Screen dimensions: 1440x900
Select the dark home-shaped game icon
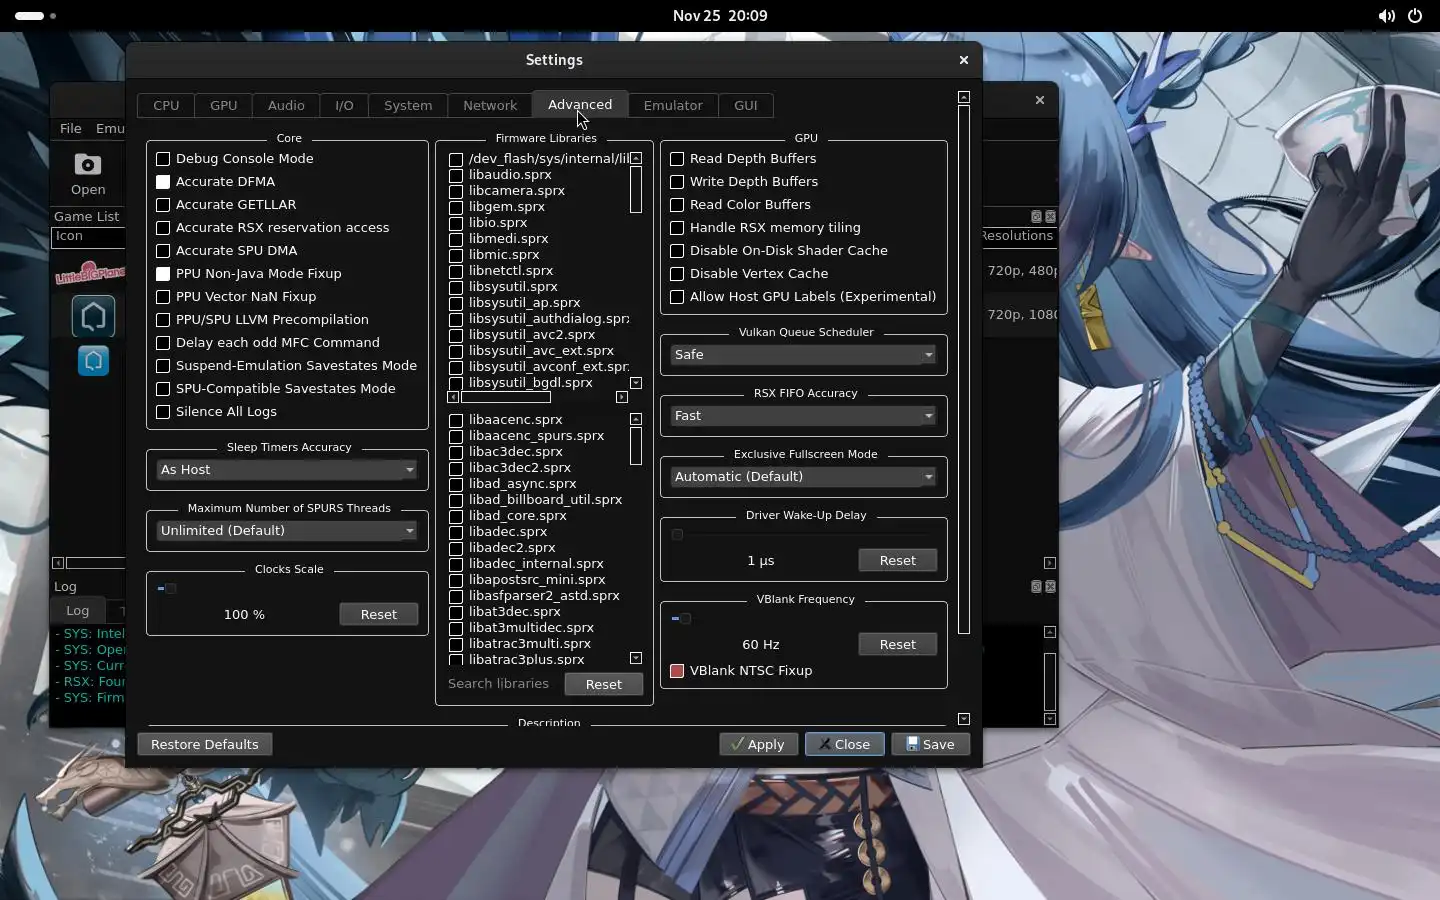coord(93,316)
